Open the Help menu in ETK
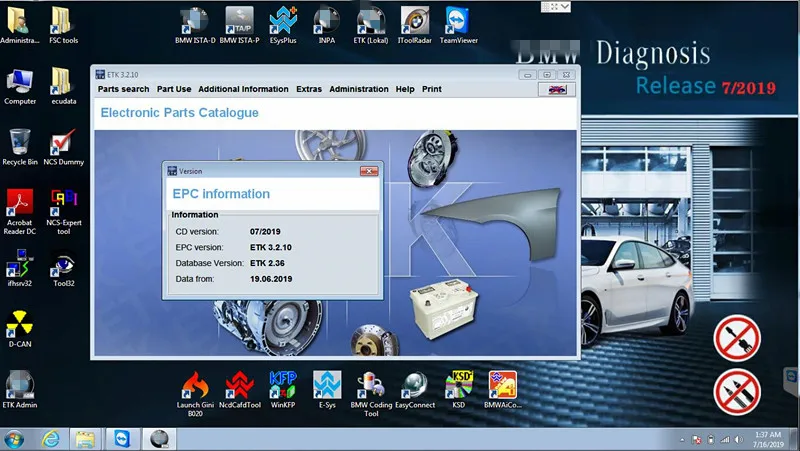Screen dimensions: 800x451 [405, 89]
